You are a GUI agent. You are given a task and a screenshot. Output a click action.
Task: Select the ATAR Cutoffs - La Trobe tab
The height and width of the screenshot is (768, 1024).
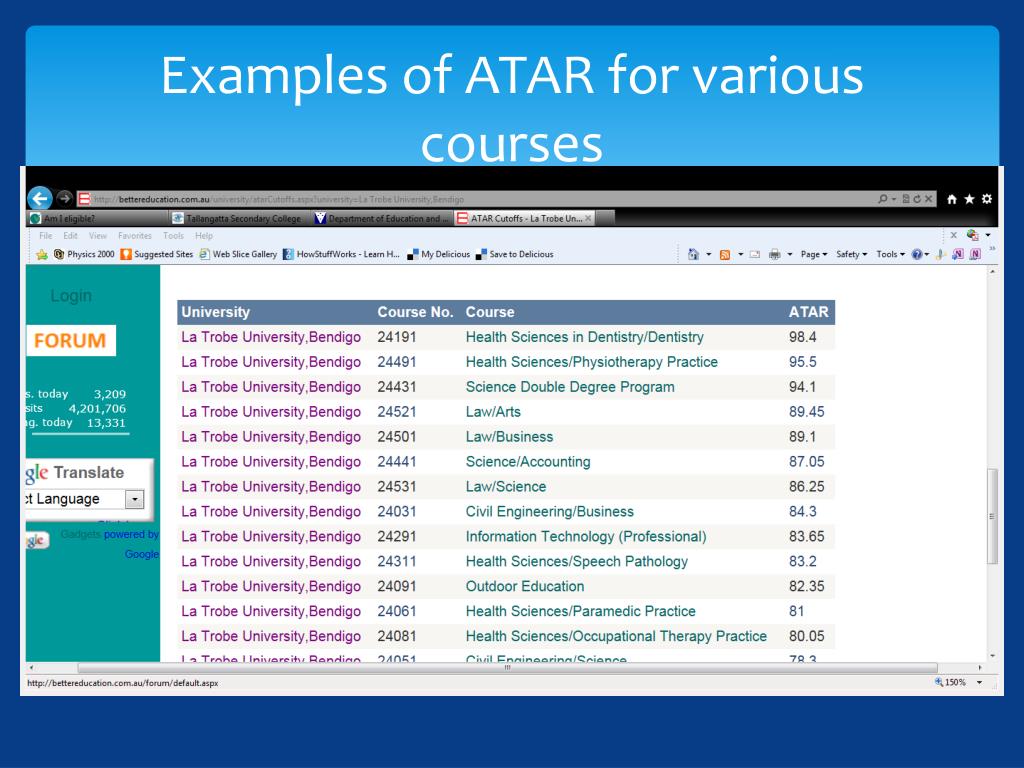point(526,218)
